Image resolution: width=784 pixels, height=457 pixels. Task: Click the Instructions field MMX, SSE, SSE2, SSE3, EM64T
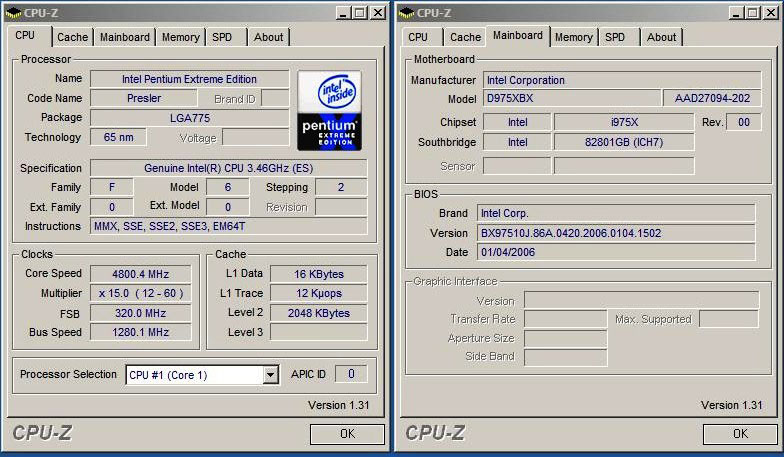pos(228,226)
